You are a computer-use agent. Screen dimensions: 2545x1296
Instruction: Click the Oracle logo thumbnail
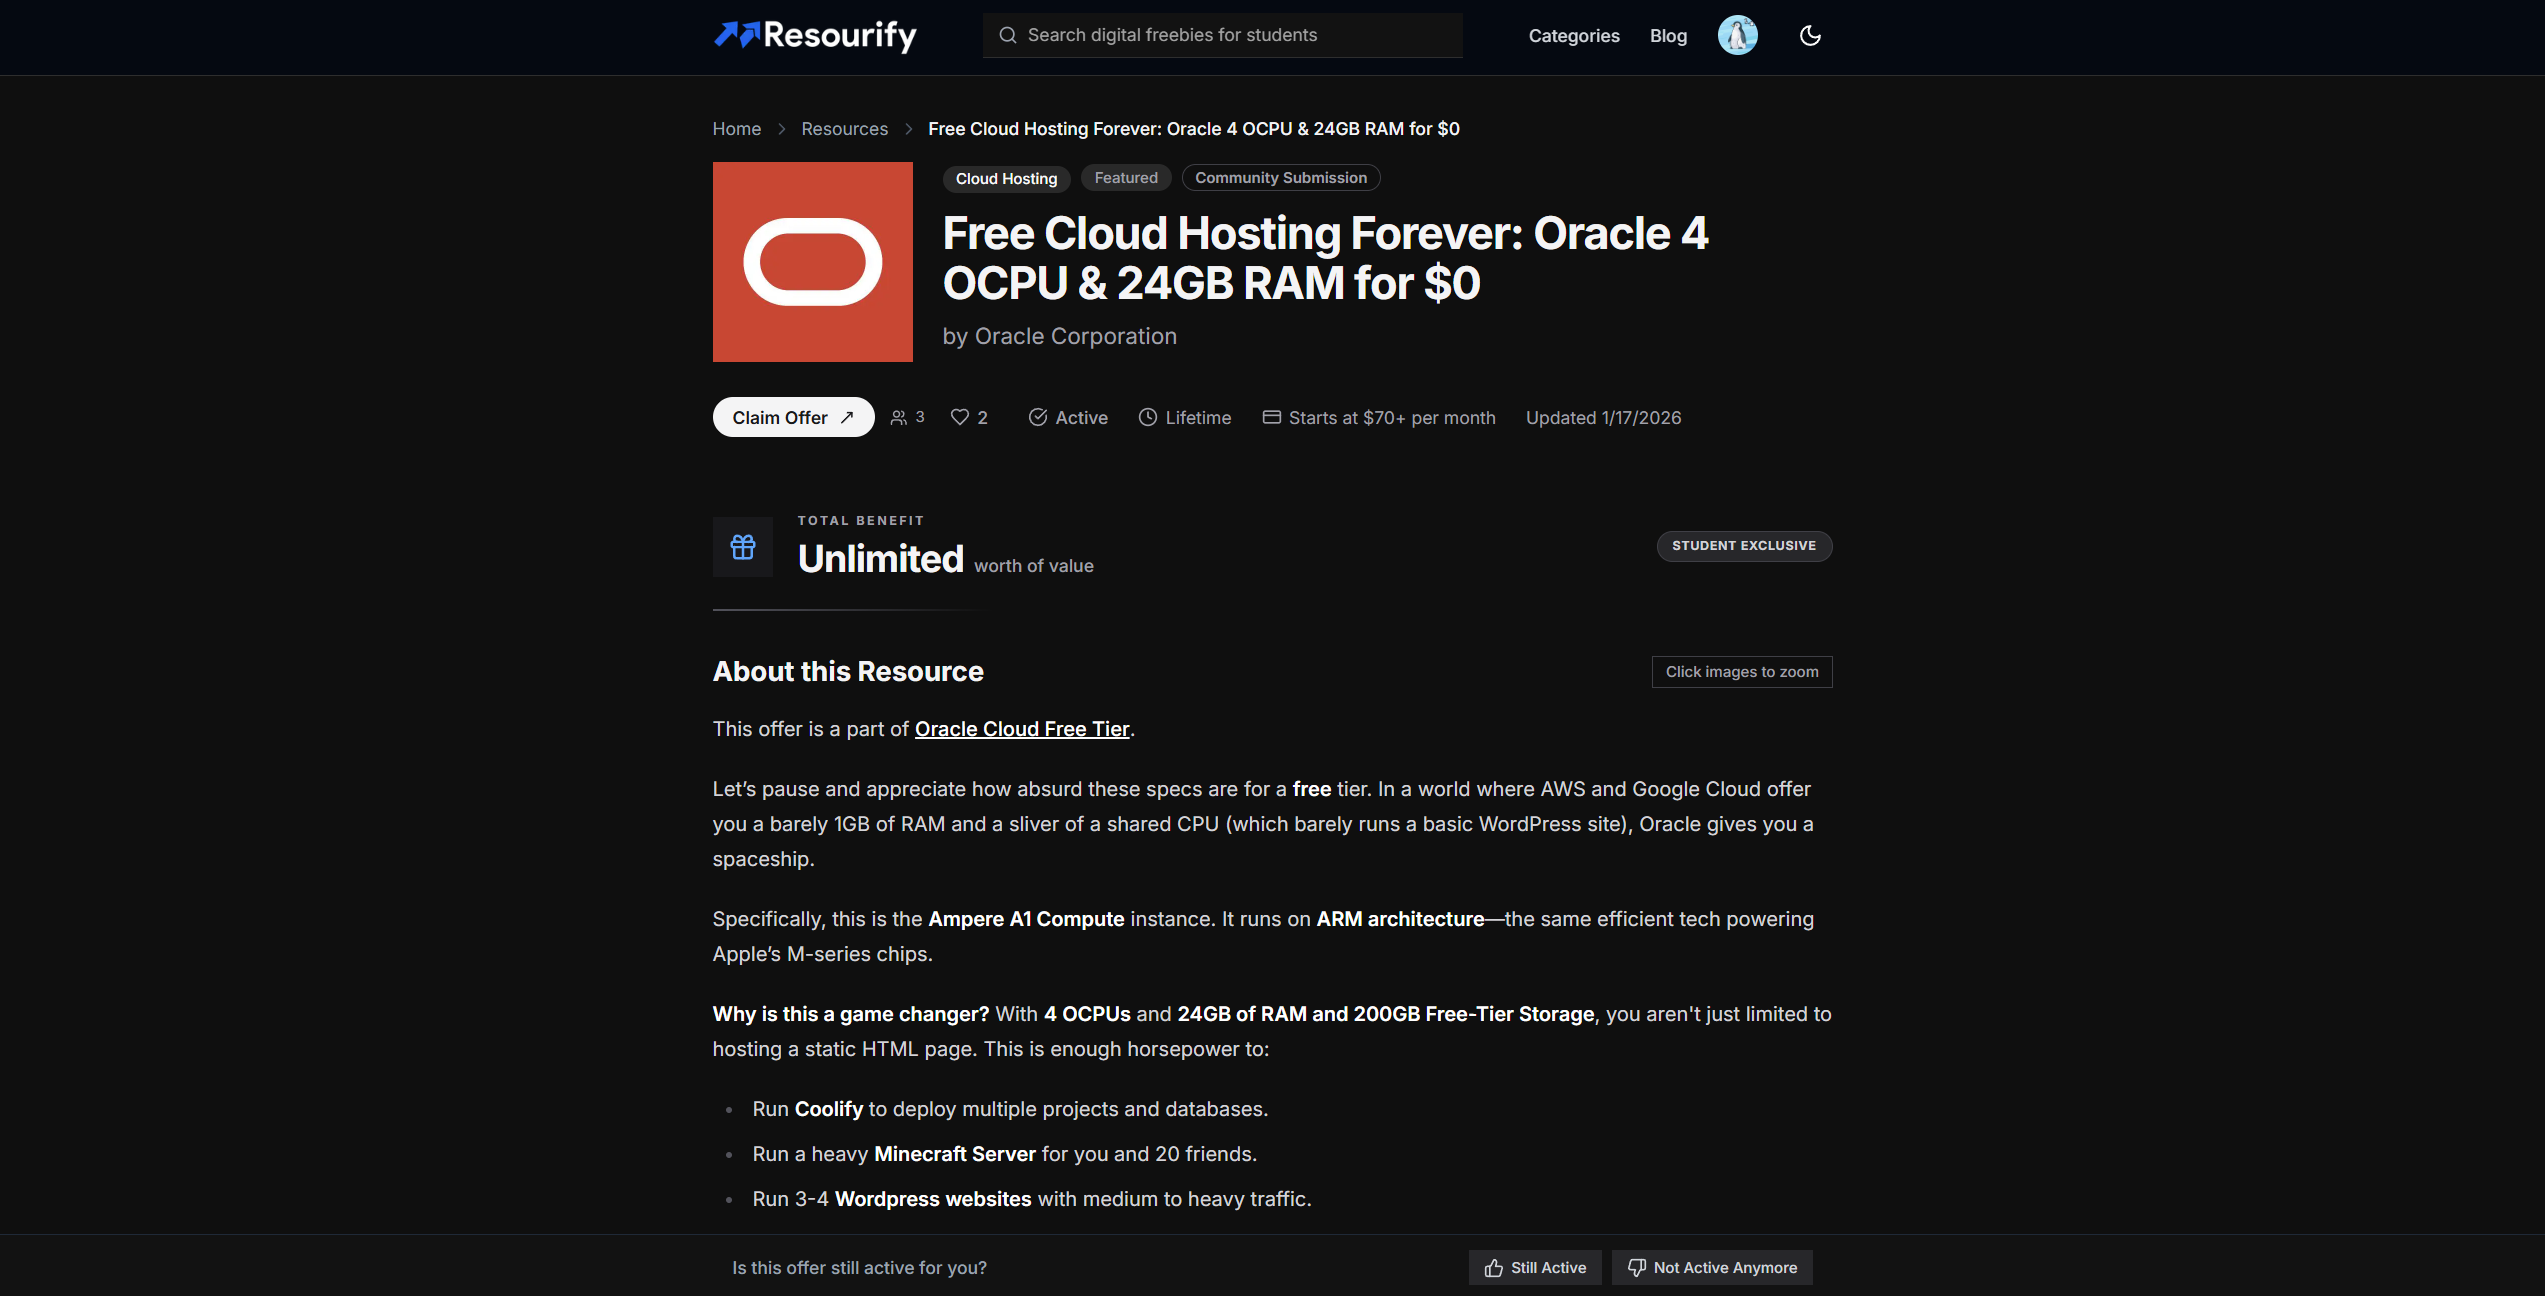point(812,262)
